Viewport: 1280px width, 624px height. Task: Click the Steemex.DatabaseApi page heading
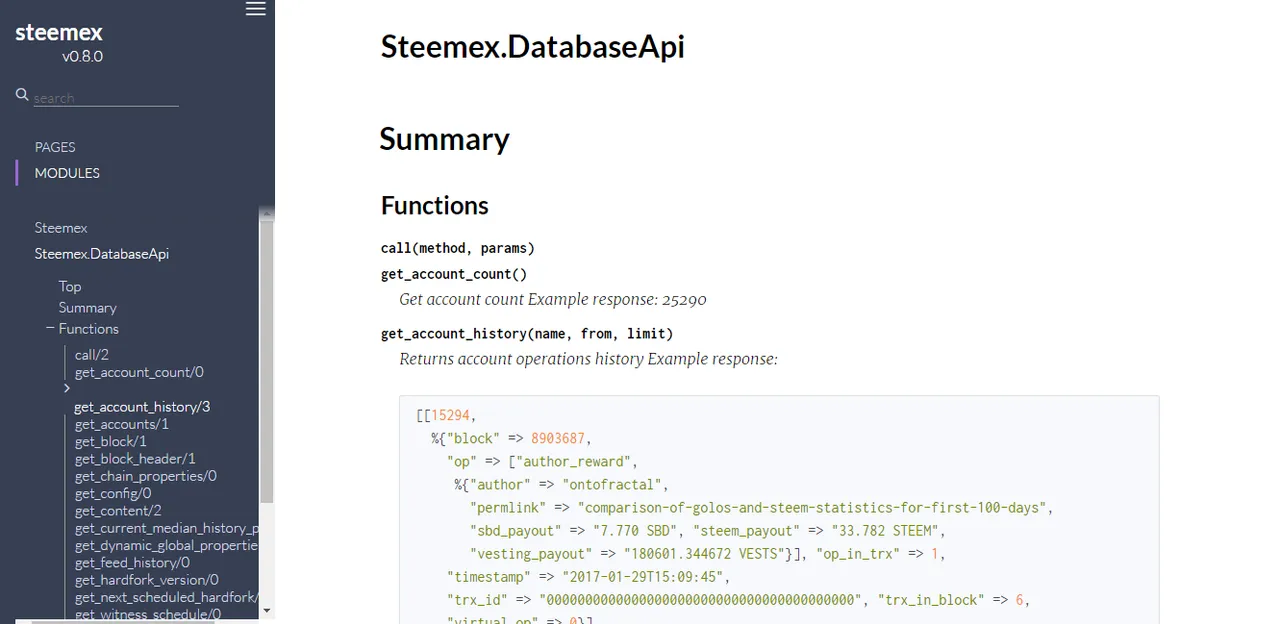click(532, 47)
